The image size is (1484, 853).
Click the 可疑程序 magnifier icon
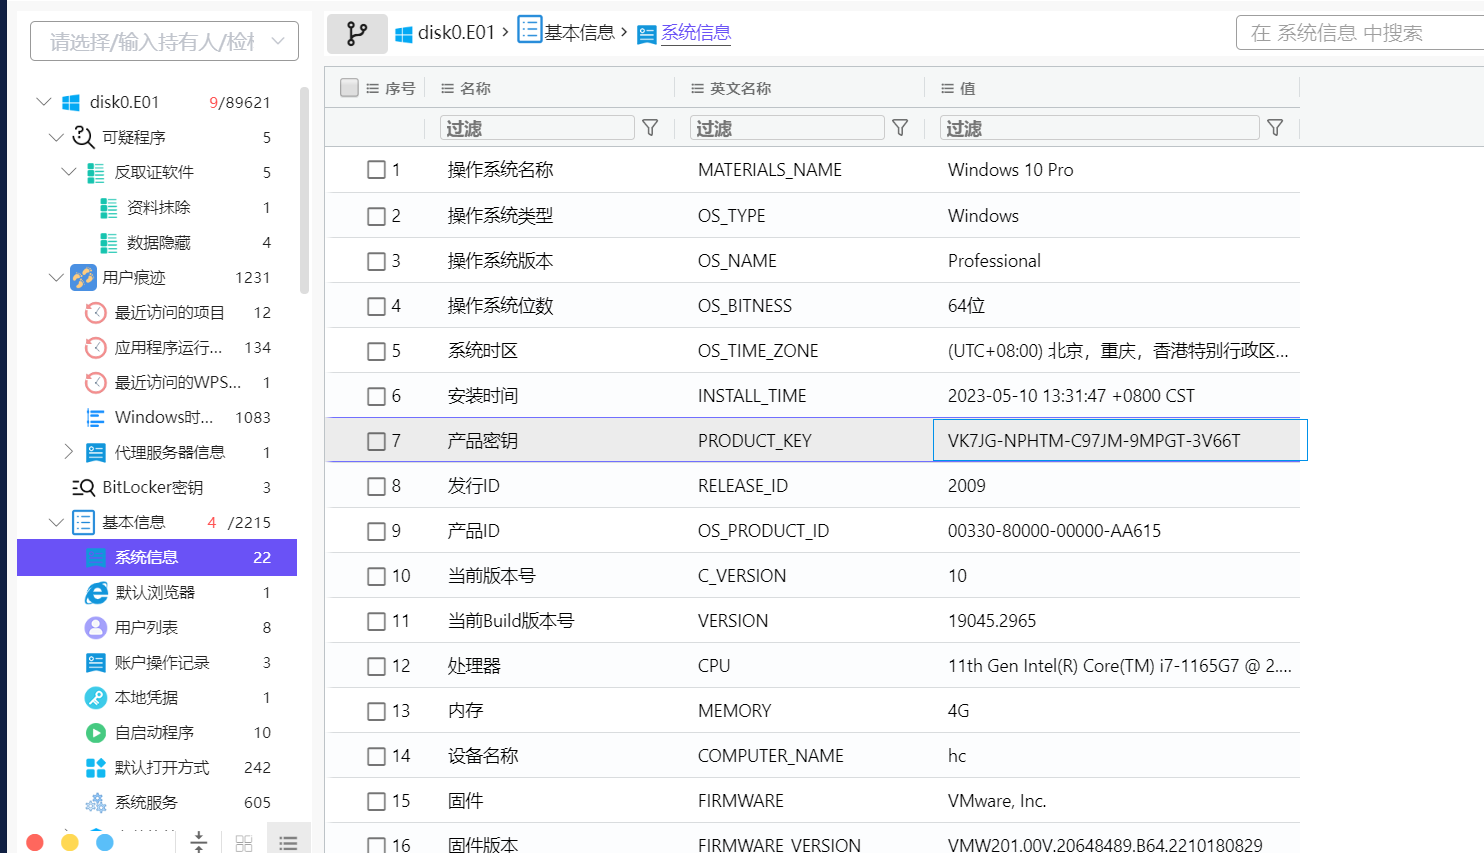pos(83,137)
